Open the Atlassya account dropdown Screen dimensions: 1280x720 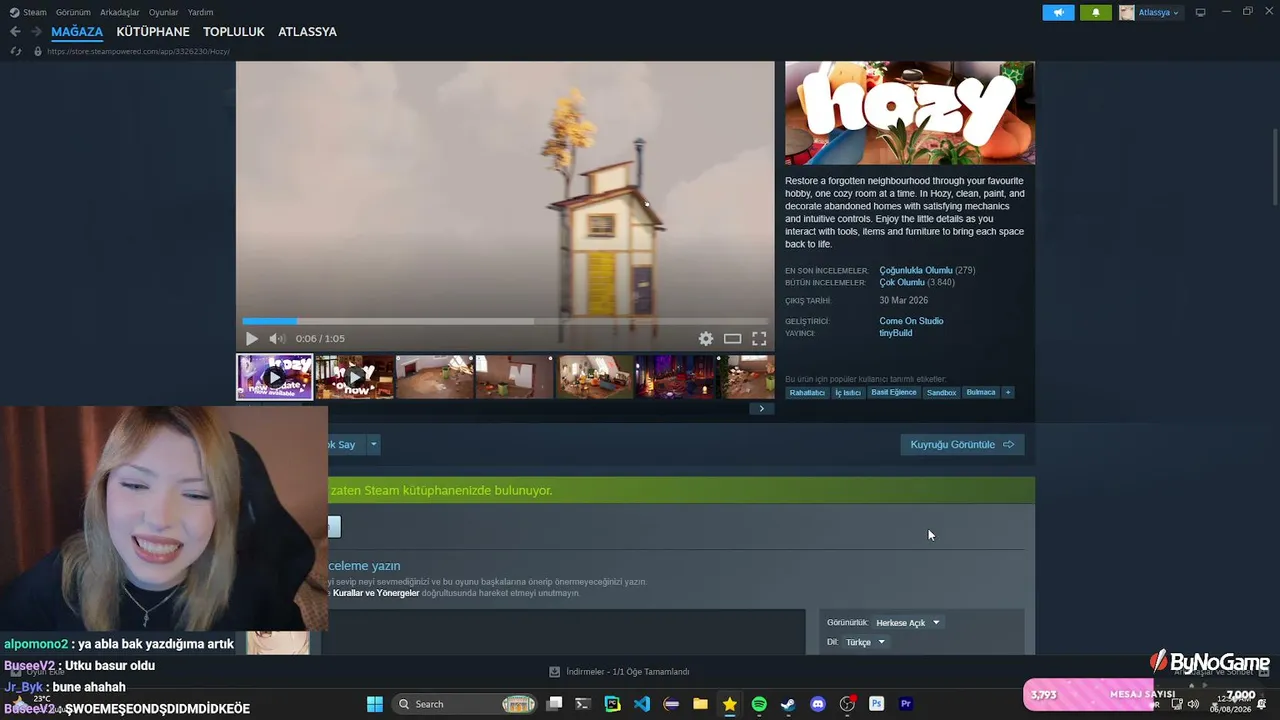point(1160,12)
